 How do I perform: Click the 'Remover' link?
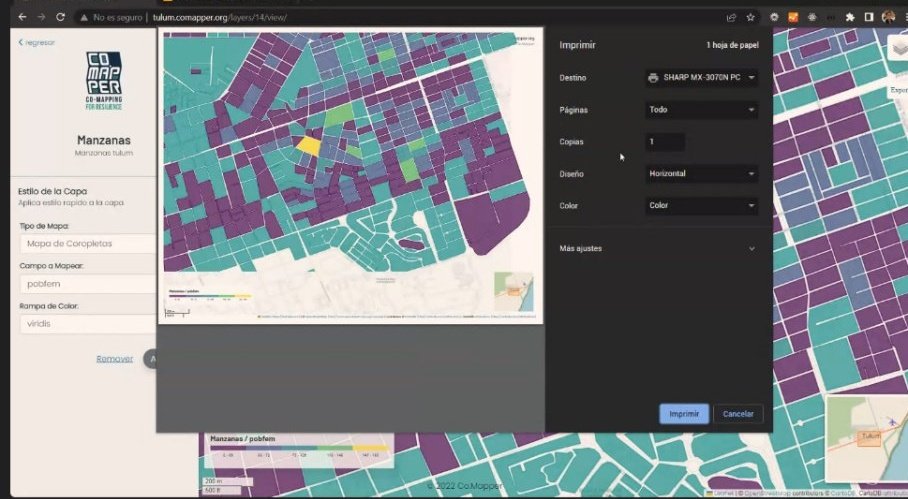pyautogui.click(x=115, y=359)
